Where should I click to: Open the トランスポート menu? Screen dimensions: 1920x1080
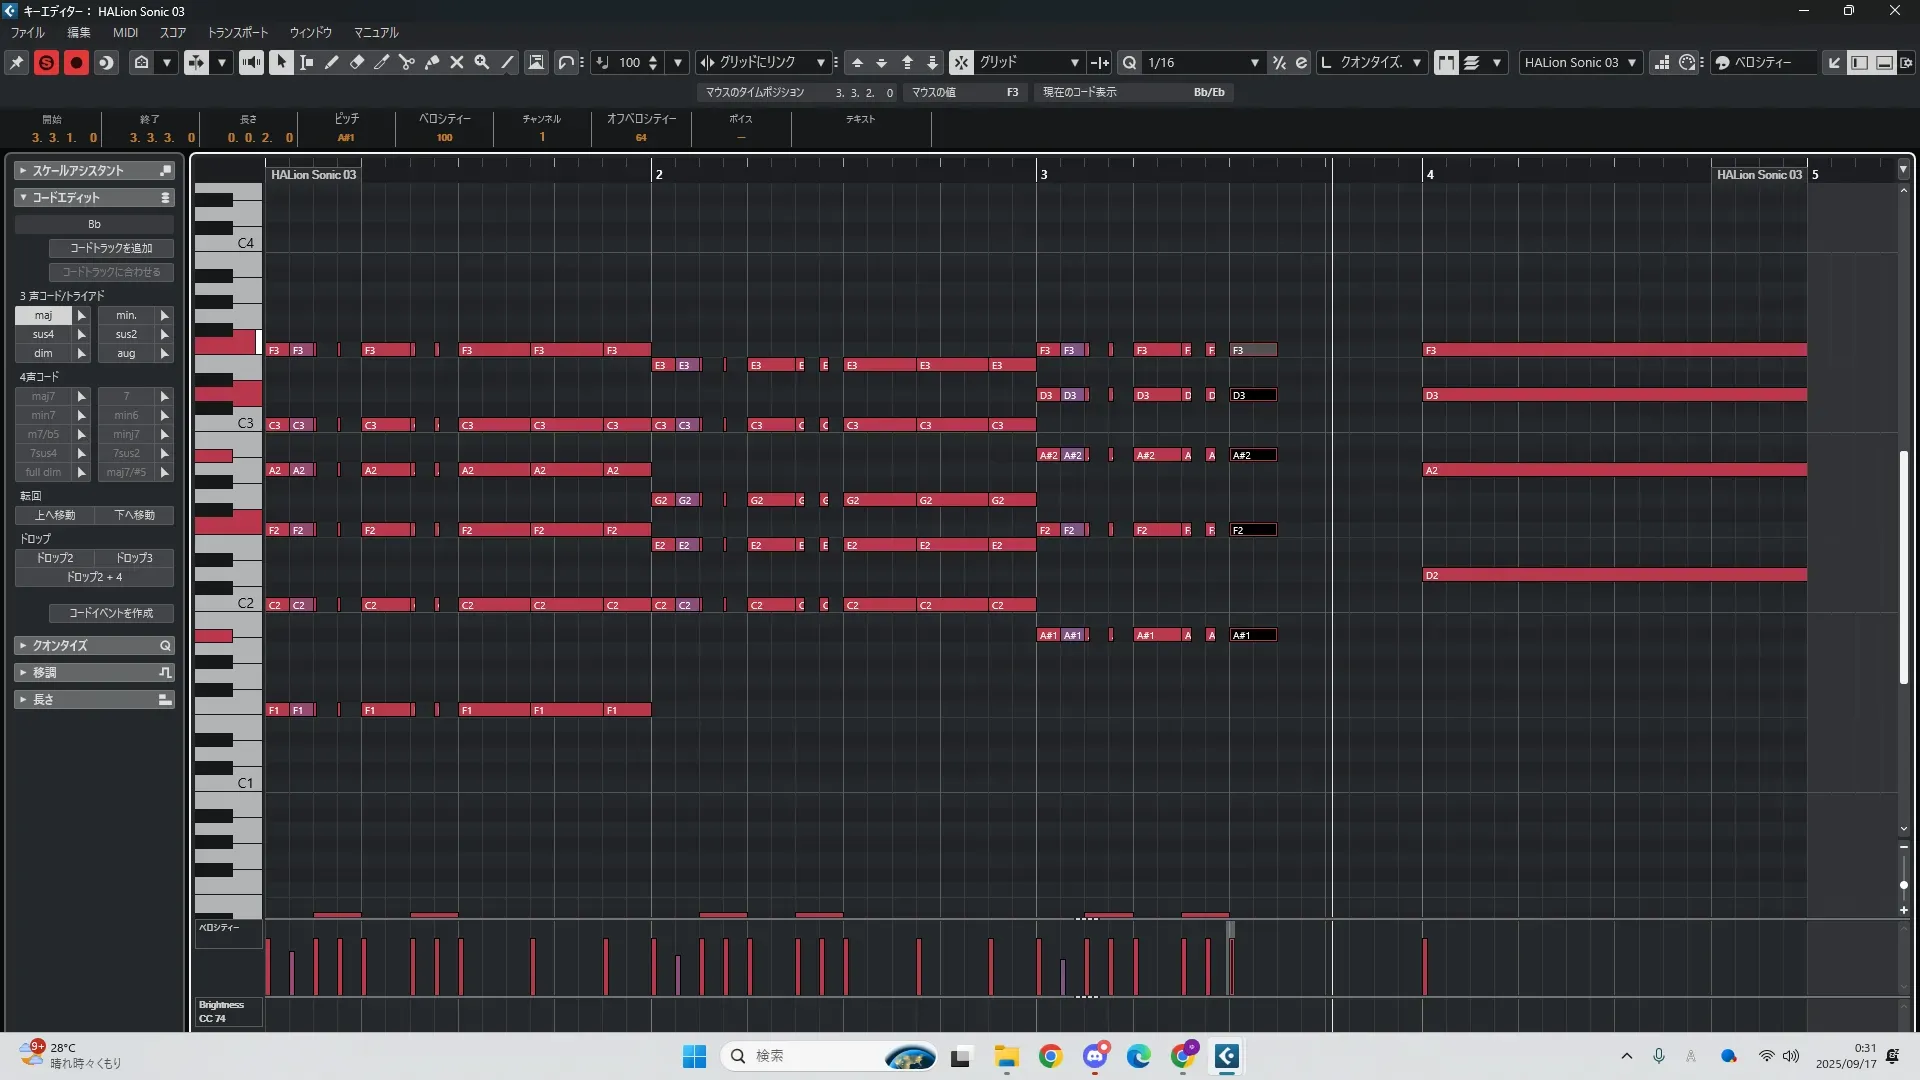click(x=237, y=33)
